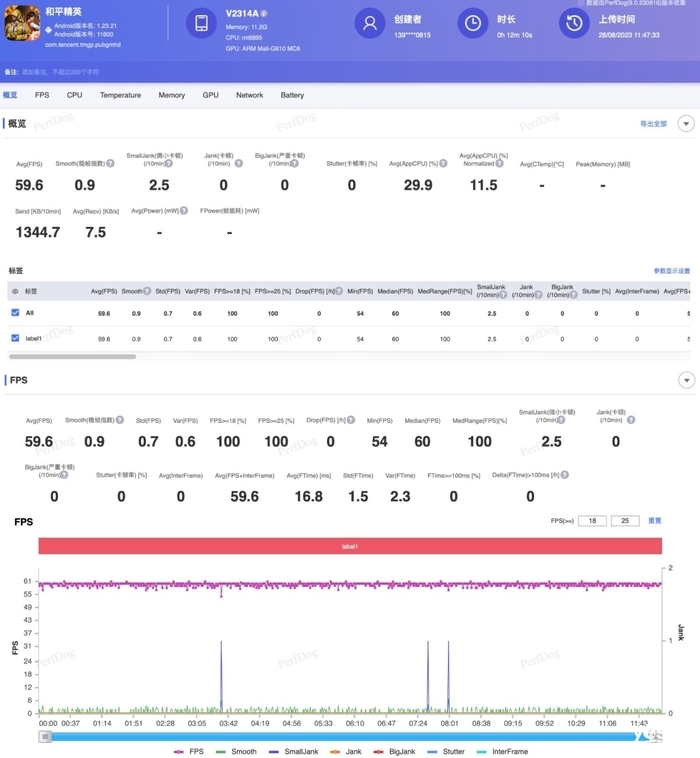Switch to the CPU tab
Image resolution: width=700 pixels, height=758 pixels.
[x=74, y=95]
